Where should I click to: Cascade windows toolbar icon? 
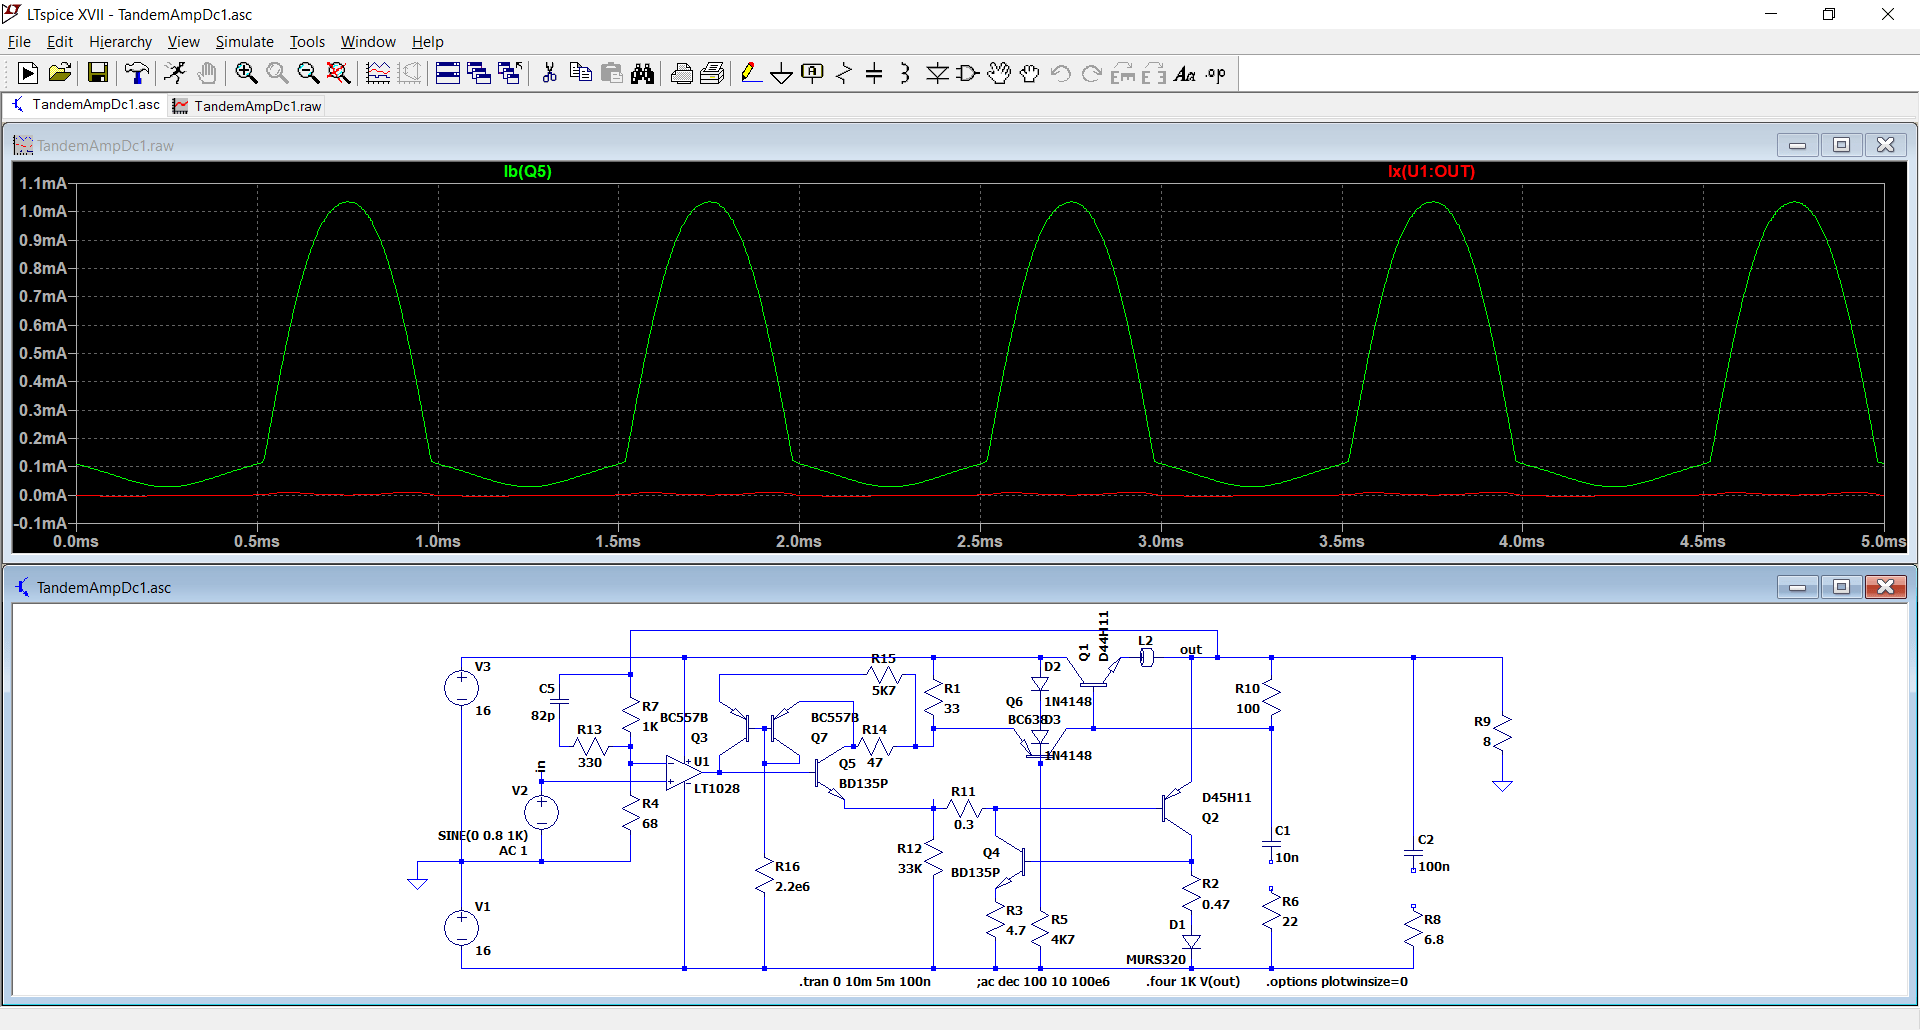click(x=479, y=73)
